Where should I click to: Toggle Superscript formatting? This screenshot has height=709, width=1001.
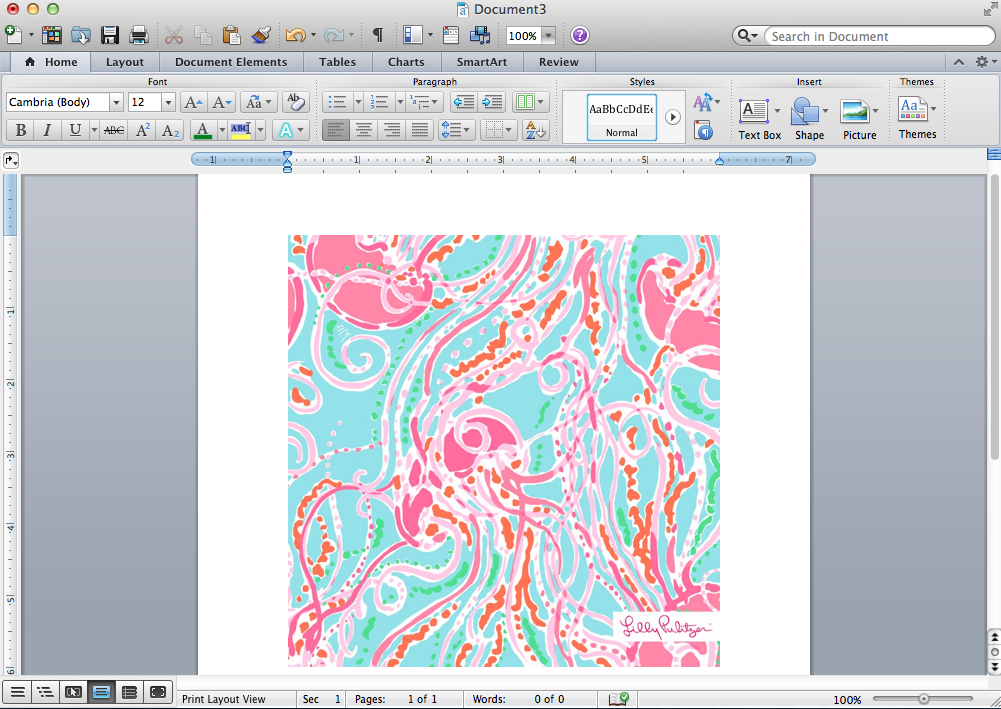tap(142, 130)
